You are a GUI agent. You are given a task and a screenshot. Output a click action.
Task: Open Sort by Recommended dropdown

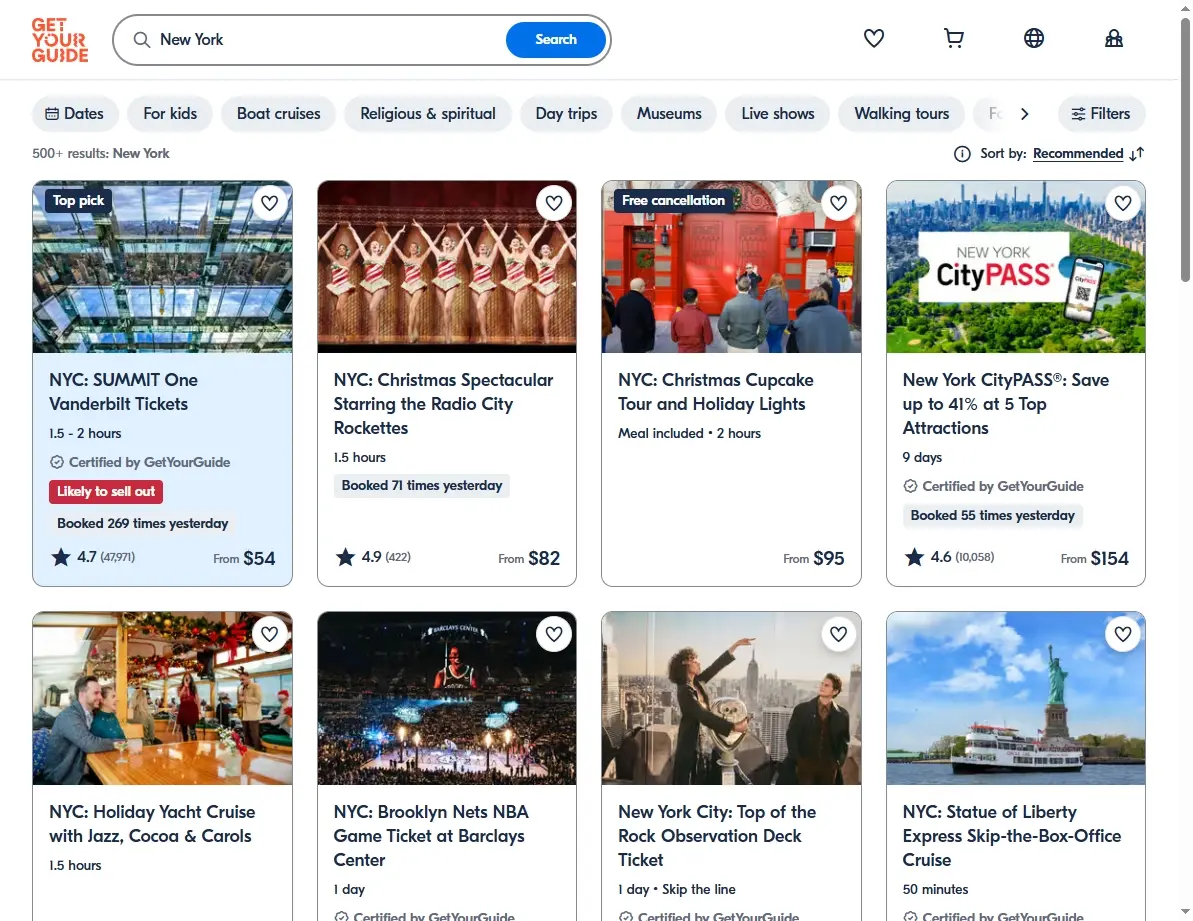(1077, 154)
